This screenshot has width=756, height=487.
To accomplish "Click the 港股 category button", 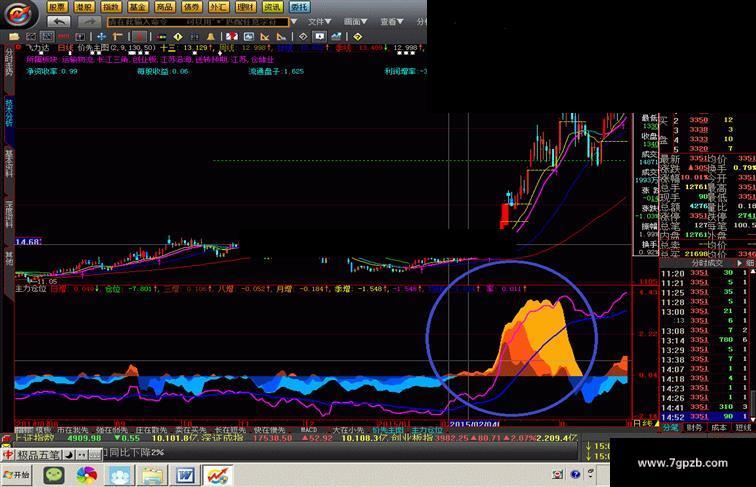I will pyautogui.click(x=84, y=7).
